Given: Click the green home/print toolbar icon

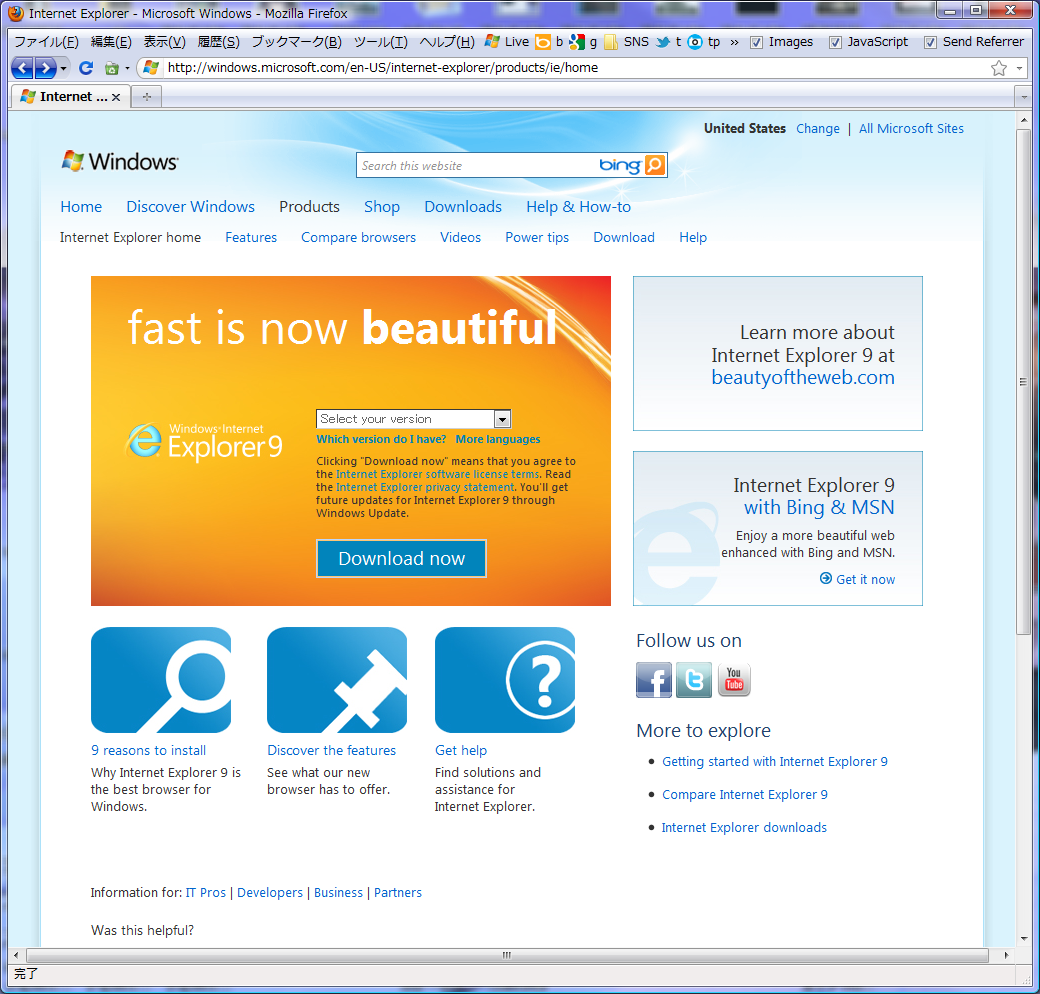Looking at the screenshot, I should pyautogui.click(x=111, y=68).
